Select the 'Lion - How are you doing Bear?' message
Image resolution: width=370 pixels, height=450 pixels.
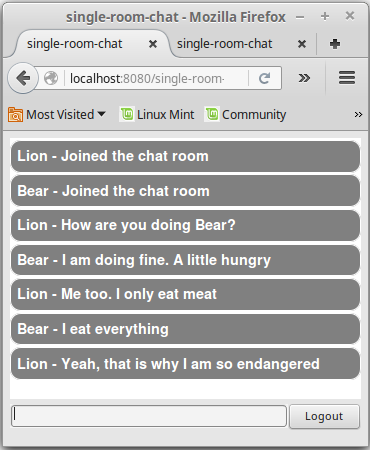(x=185, y=225)
